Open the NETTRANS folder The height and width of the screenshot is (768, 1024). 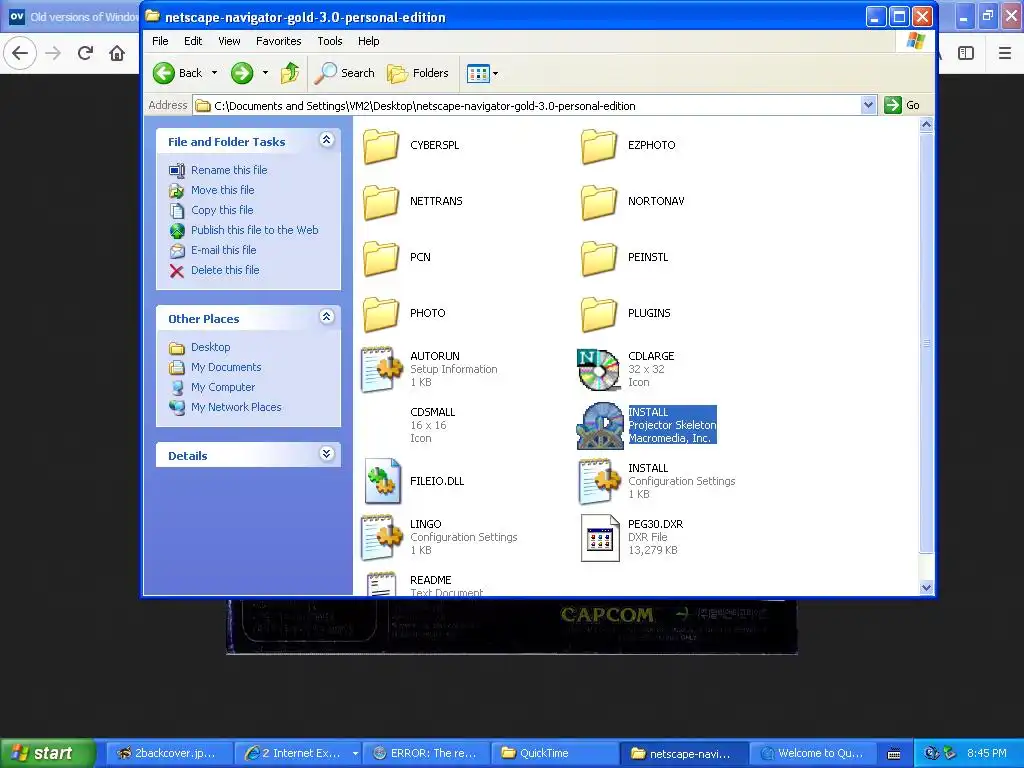pos(381,202)
